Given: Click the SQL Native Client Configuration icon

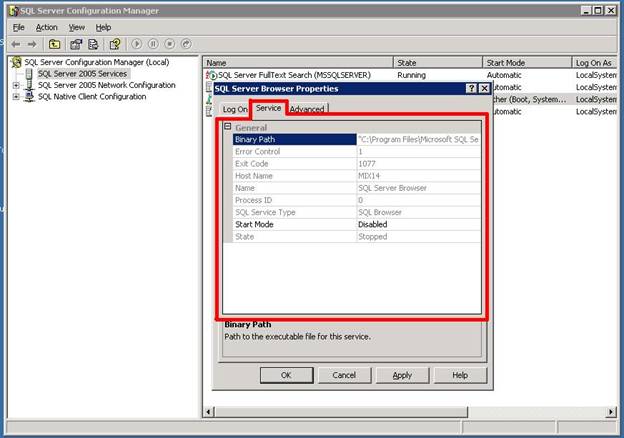Looking at the screenshot, I should coord(29,97).
